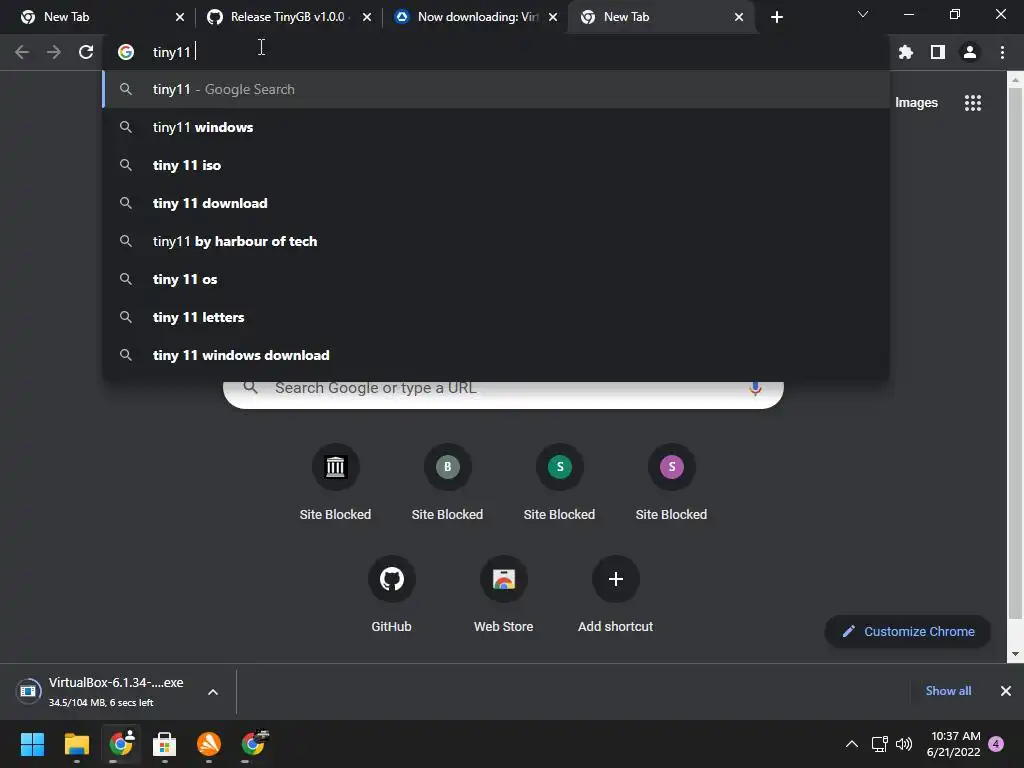Open the Chrome three-dot menu
1024x768 pixels.
tap(1002, 52)
